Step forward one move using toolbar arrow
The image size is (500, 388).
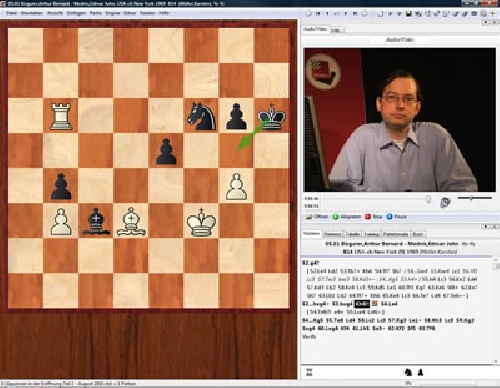click(346, 14)
